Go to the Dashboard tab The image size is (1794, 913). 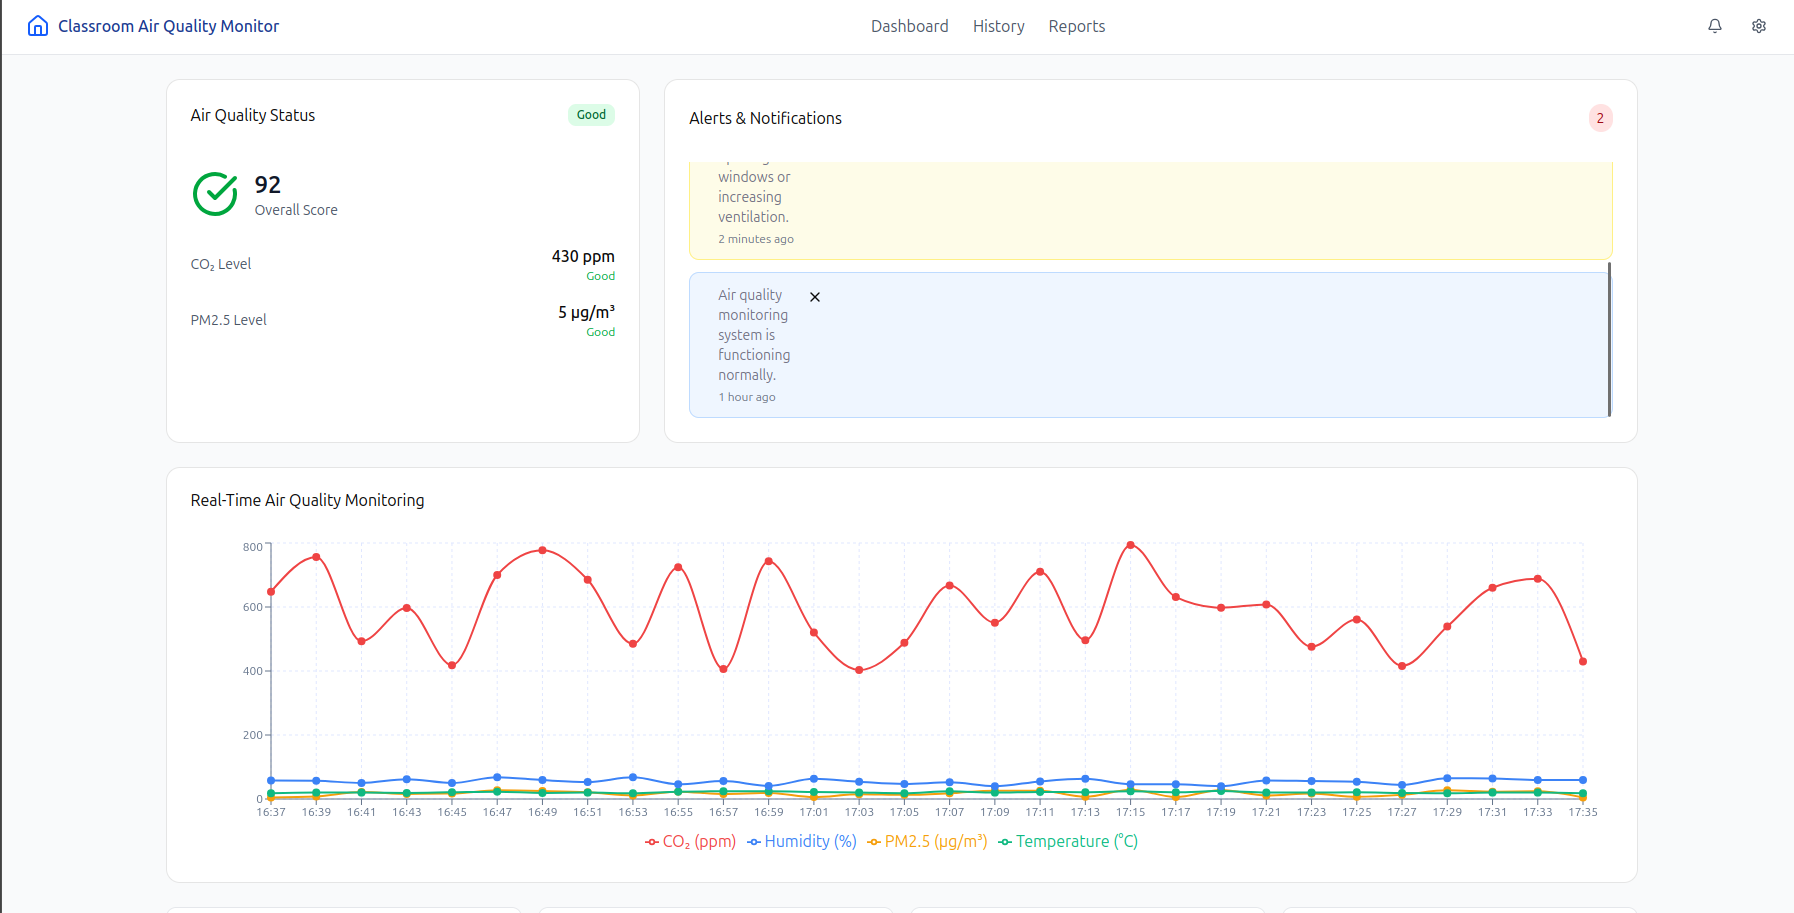point(909,26)
